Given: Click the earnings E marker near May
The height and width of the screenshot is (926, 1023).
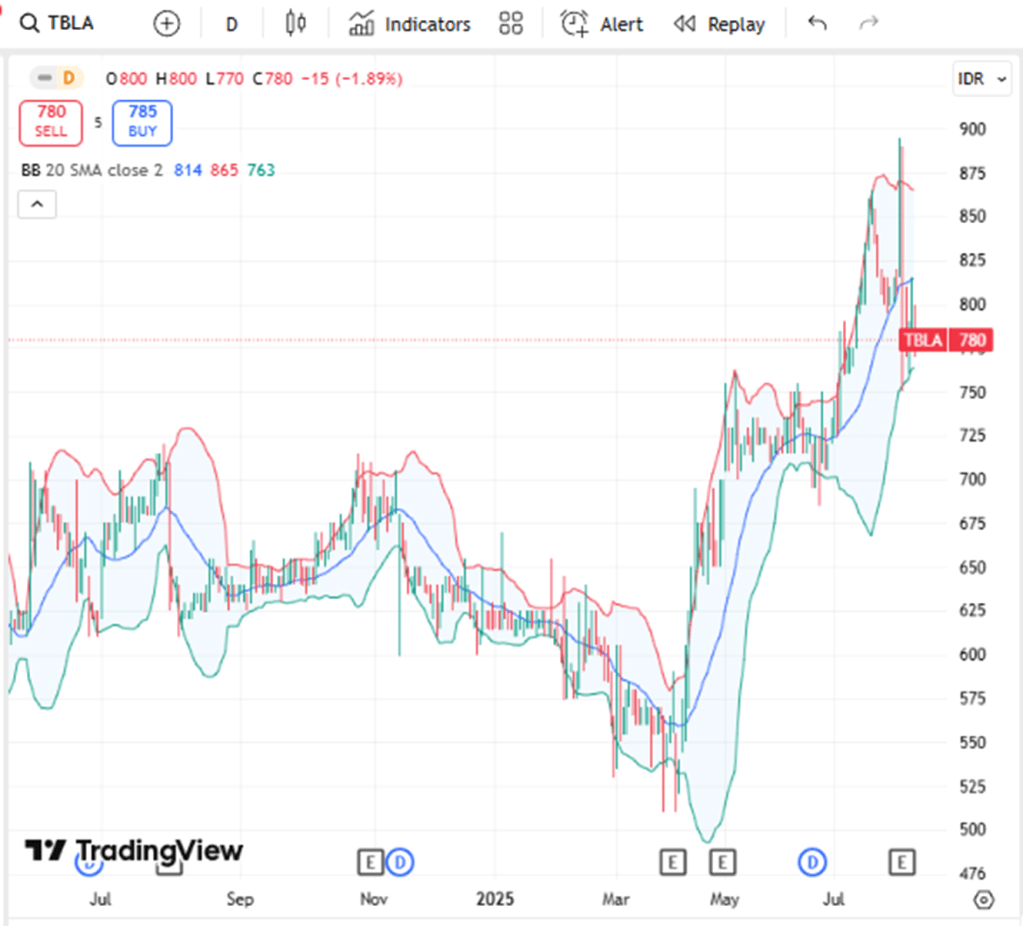Looking at the screenshot, I should coord(722,861).
